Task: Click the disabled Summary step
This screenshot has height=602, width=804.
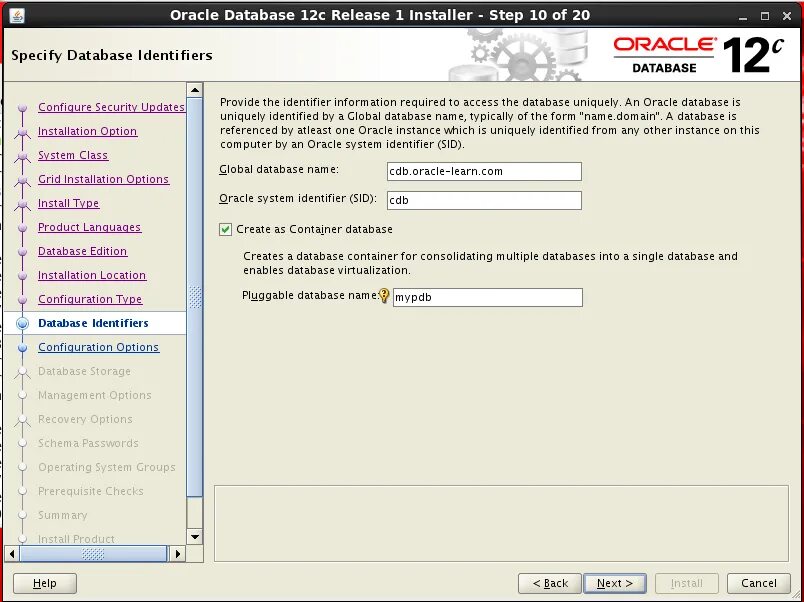Action: click(63, 515)
